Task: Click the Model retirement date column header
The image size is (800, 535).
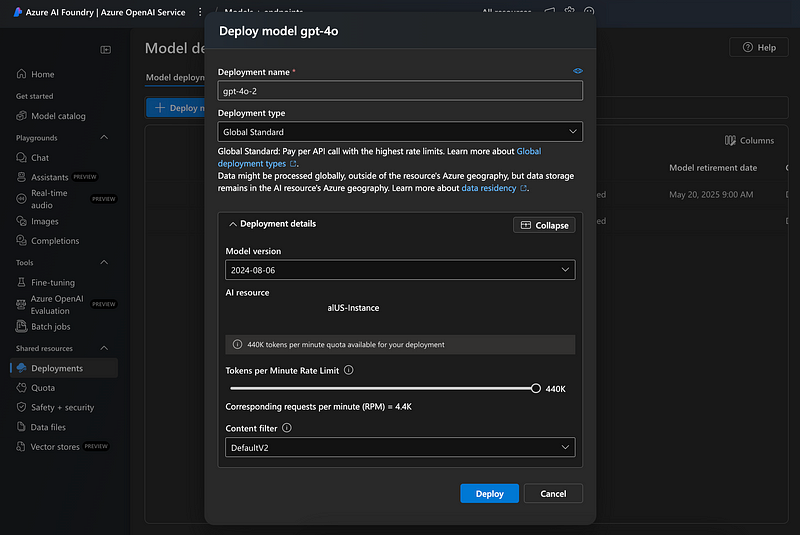Action: [713, 167]
